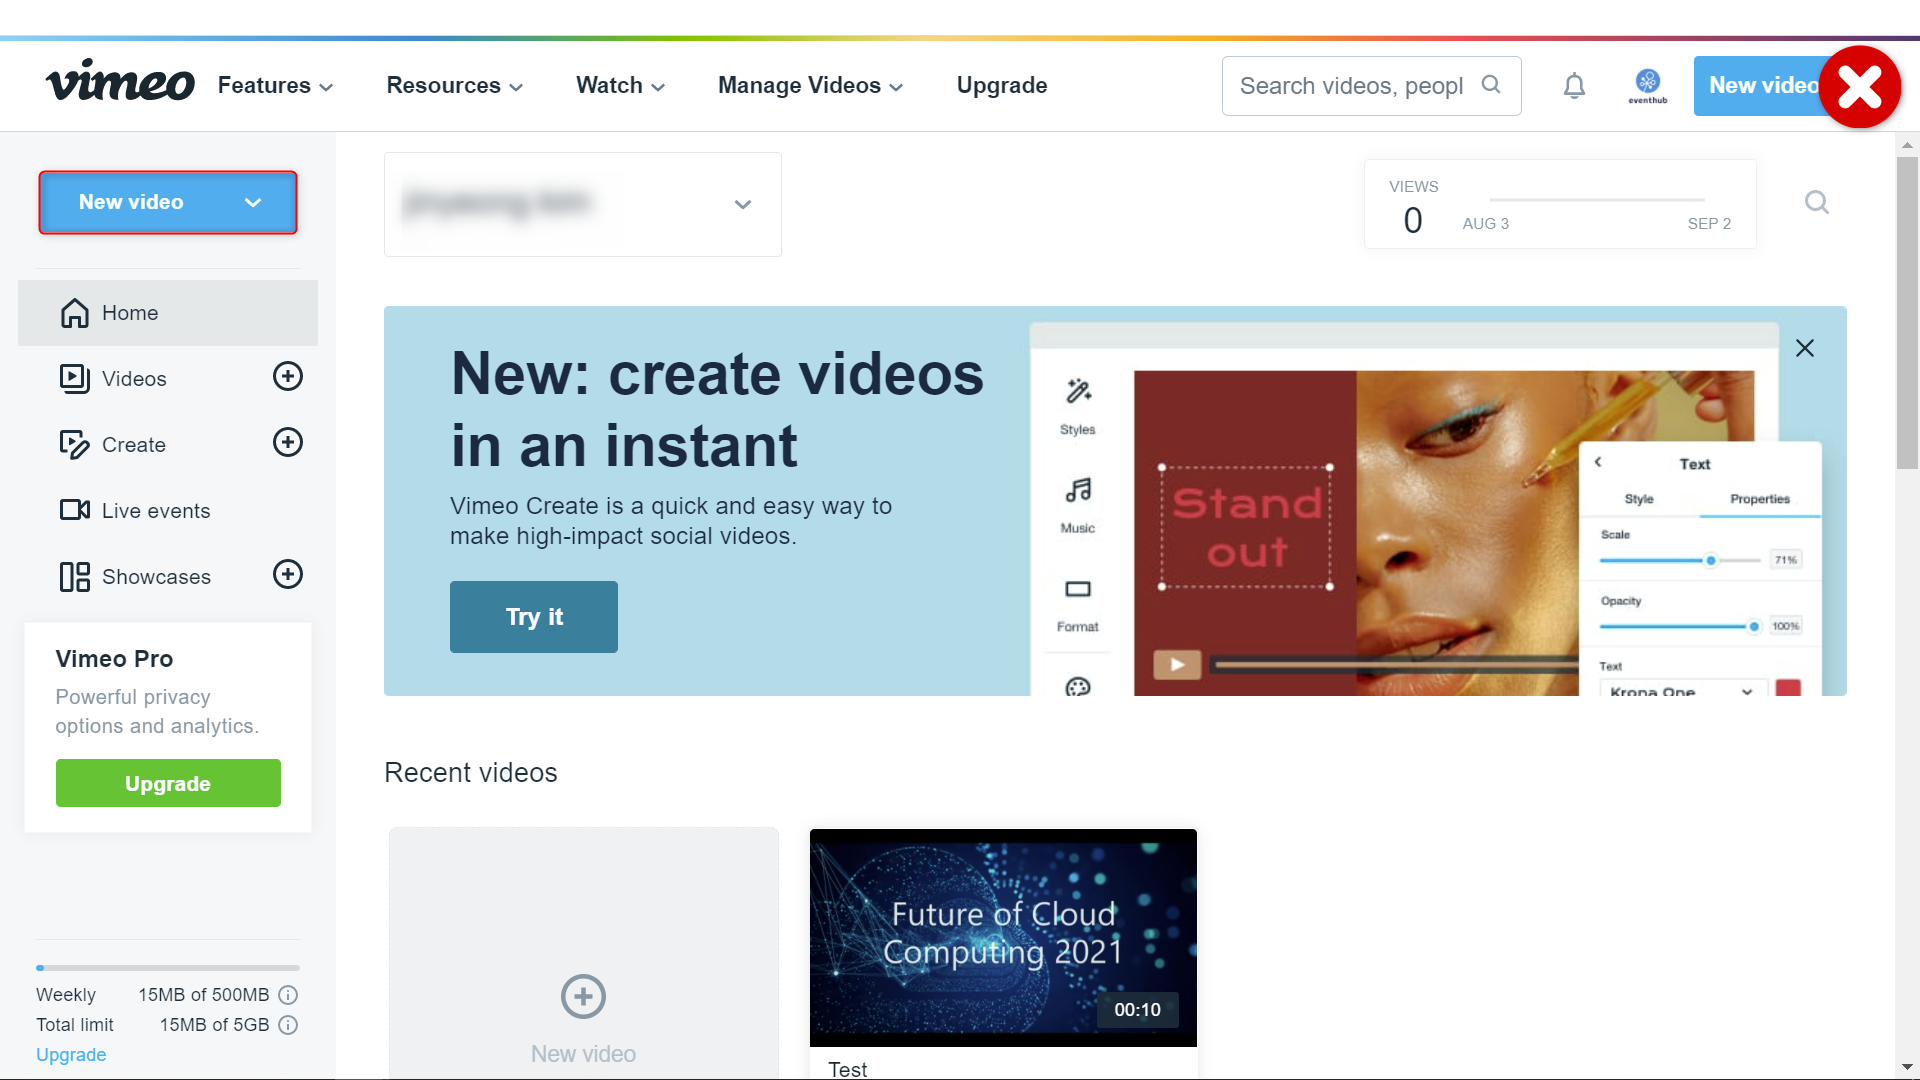Click the views chart line

click(x=1597, y=200)
